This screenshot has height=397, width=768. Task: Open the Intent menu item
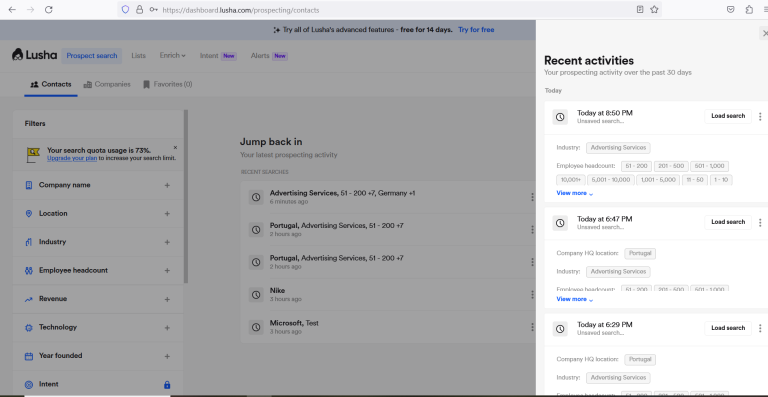click(218, 56)
